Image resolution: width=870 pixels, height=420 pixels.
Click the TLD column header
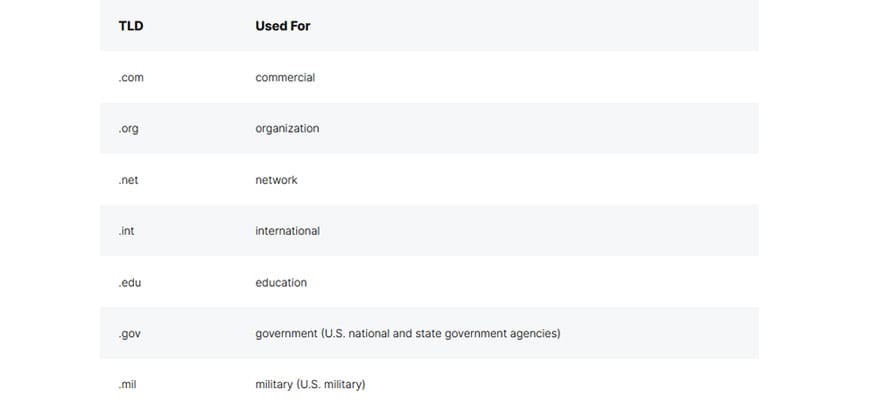coord(131,26)
